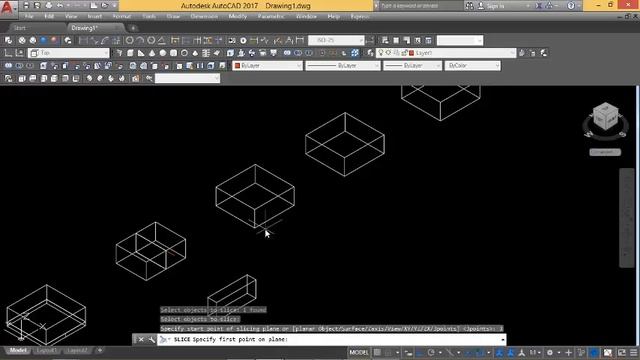Switch to the Layout1 tab
This screenshot has width=640, height=360.
(47, 351)
